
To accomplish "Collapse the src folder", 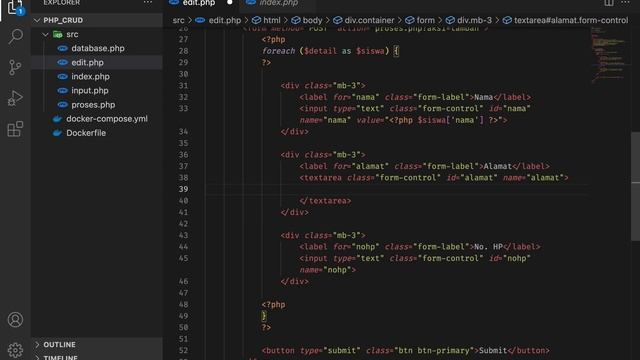I will click(x=46, y=34).
